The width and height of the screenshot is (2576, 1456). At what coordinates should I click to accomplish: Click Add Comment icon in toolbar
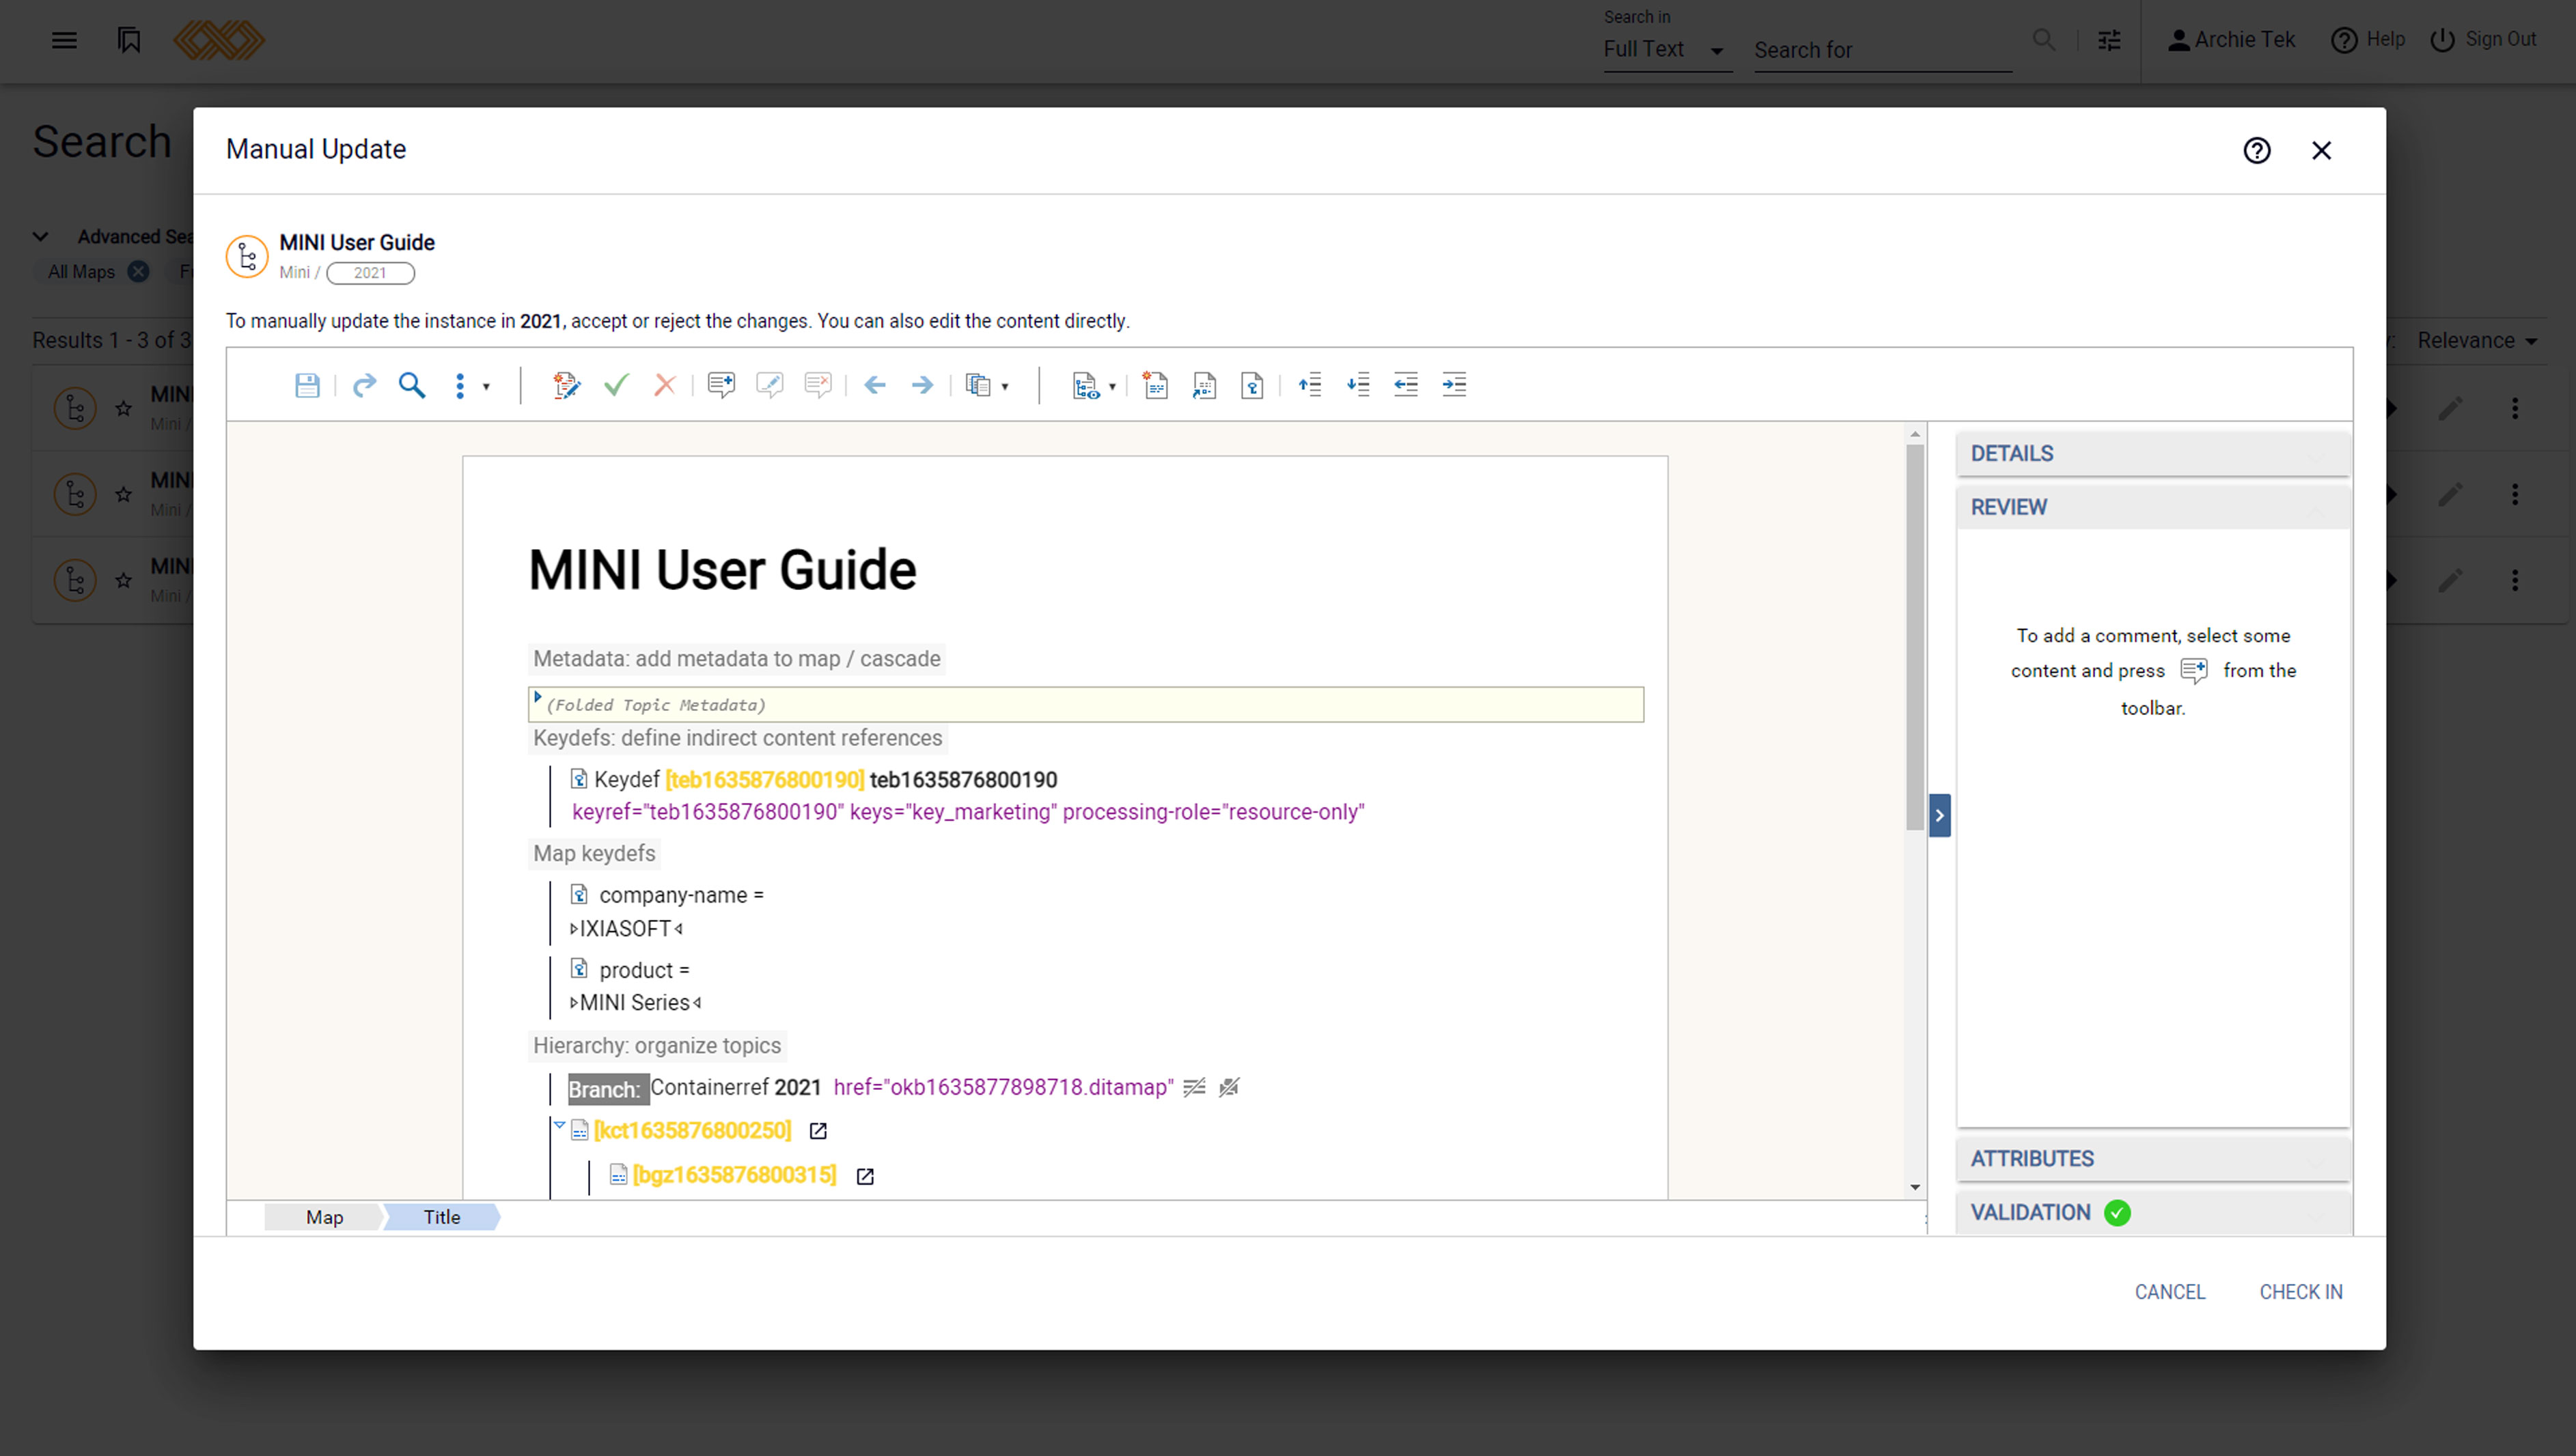(x=721, y=385)
